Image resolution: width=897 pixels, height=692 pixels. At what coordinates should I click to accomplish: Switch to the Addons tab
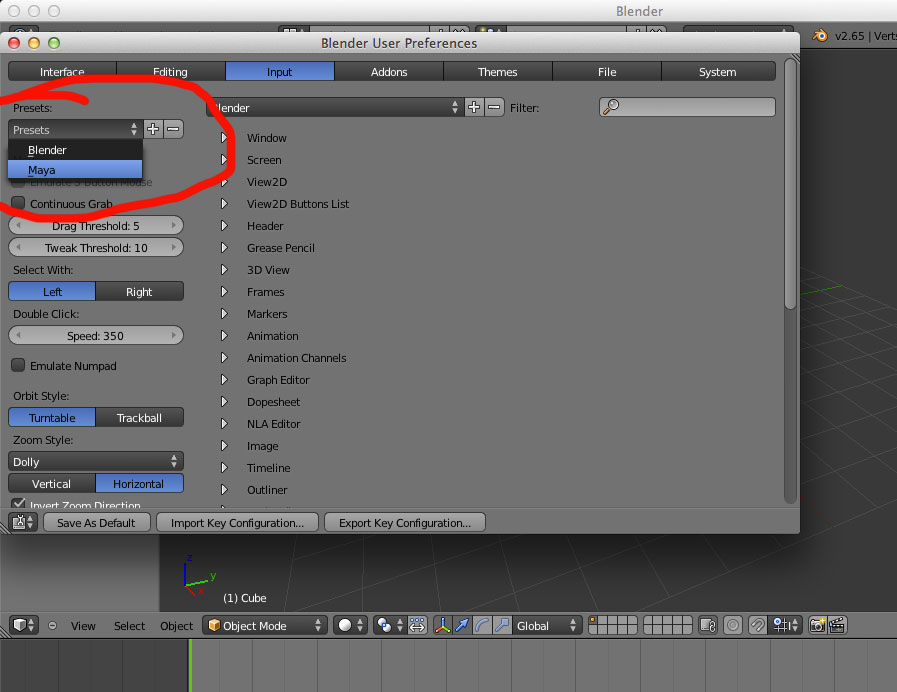click(389, 71)
